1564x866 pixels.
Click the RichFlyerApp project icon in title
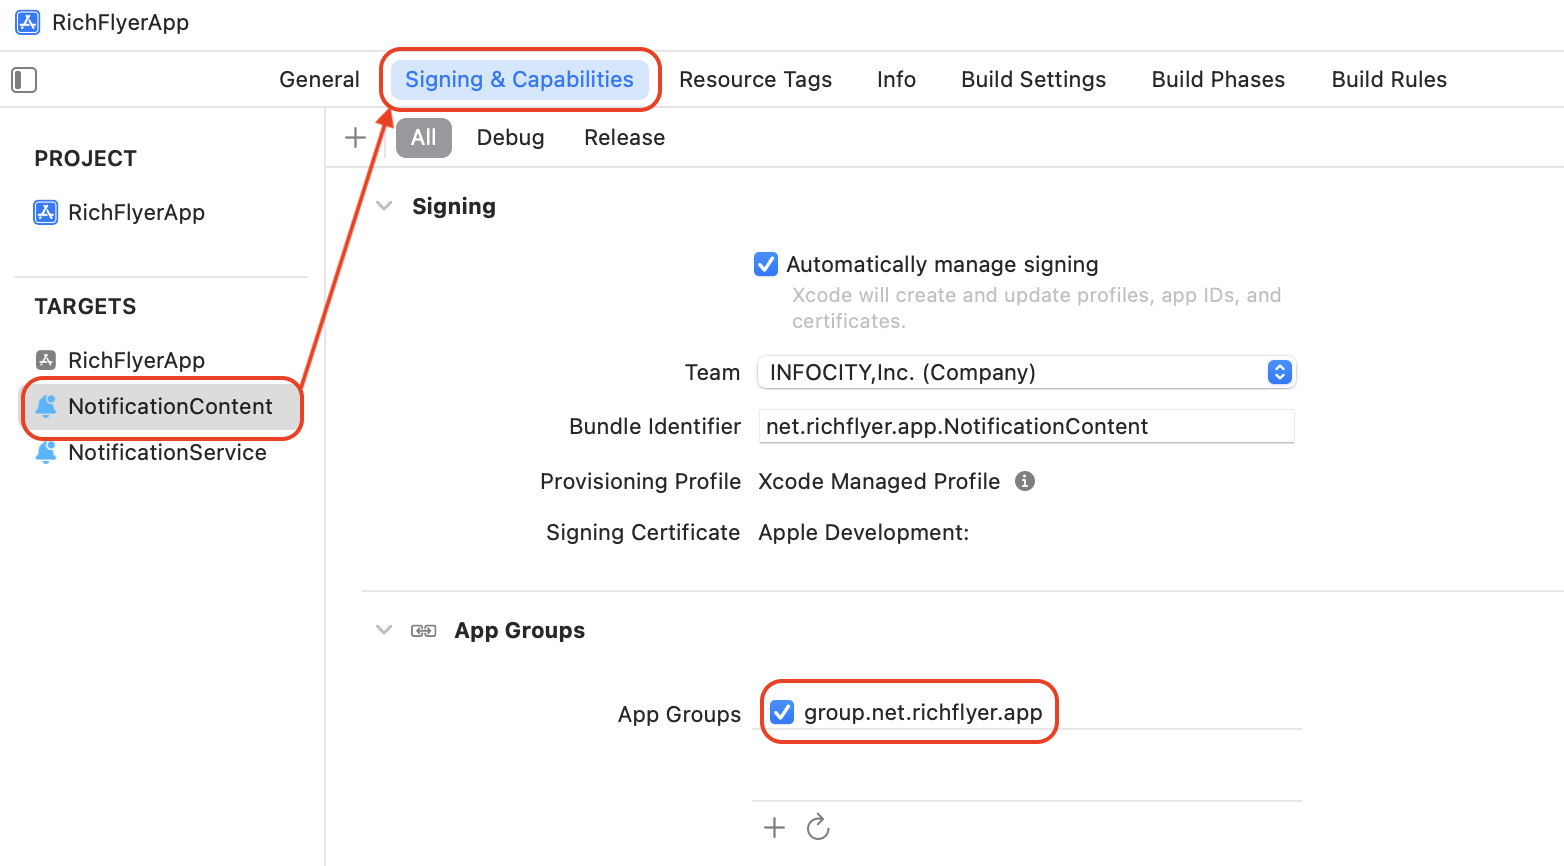click(28, 22)
